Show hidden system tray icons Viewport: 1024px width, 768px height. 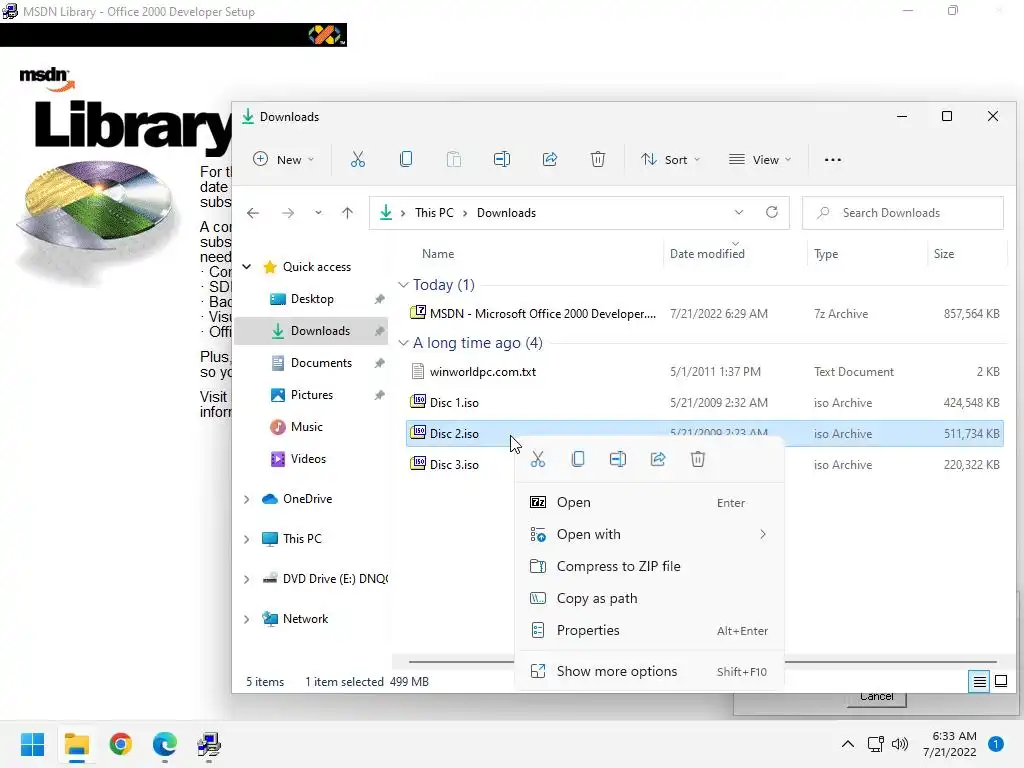pos(848,744)
